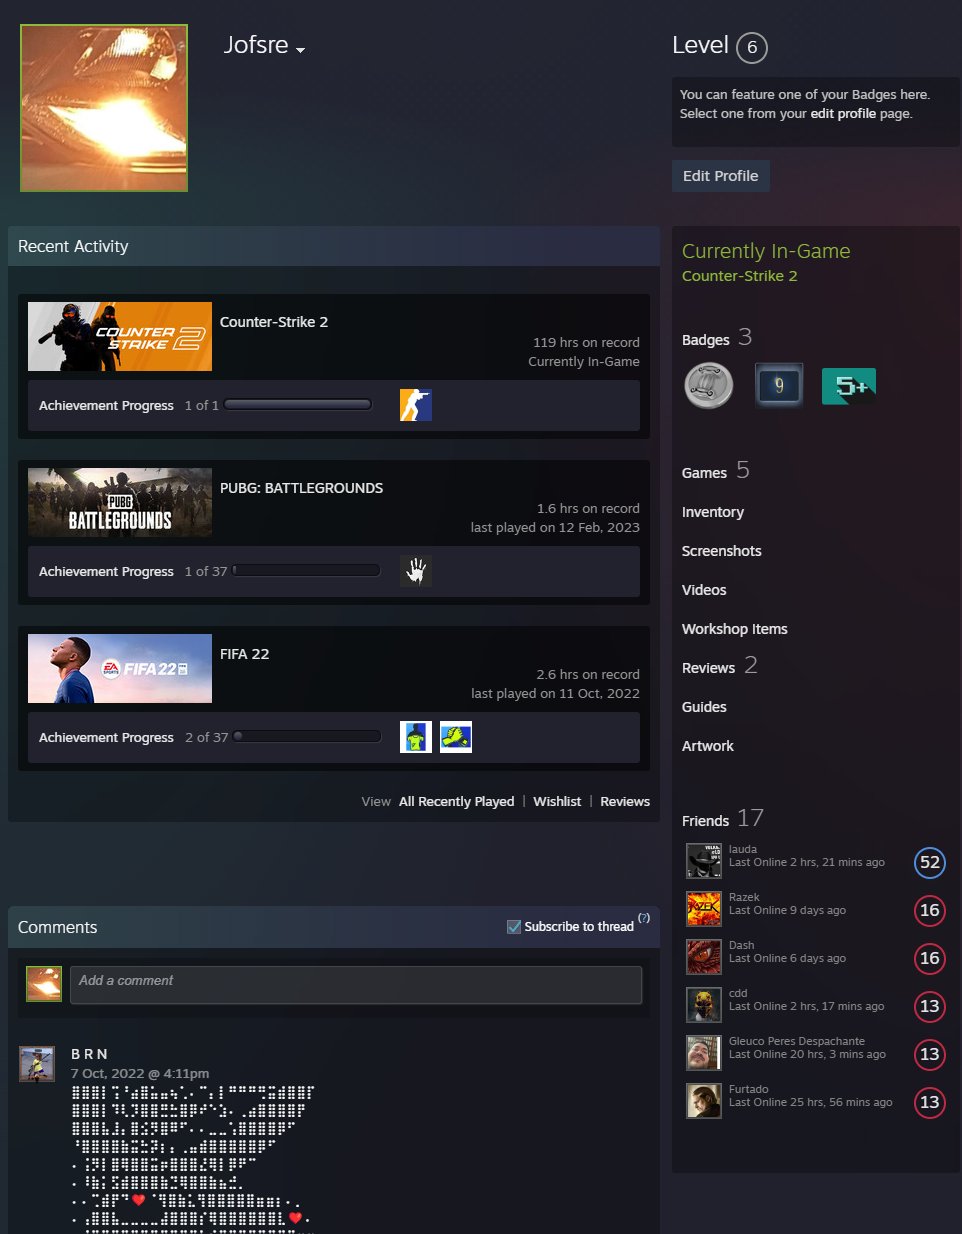Screen dimensions: 962x1234
Task: Toggle the Subscribe to thread checkbox
Action: click(x=514, y=927)
